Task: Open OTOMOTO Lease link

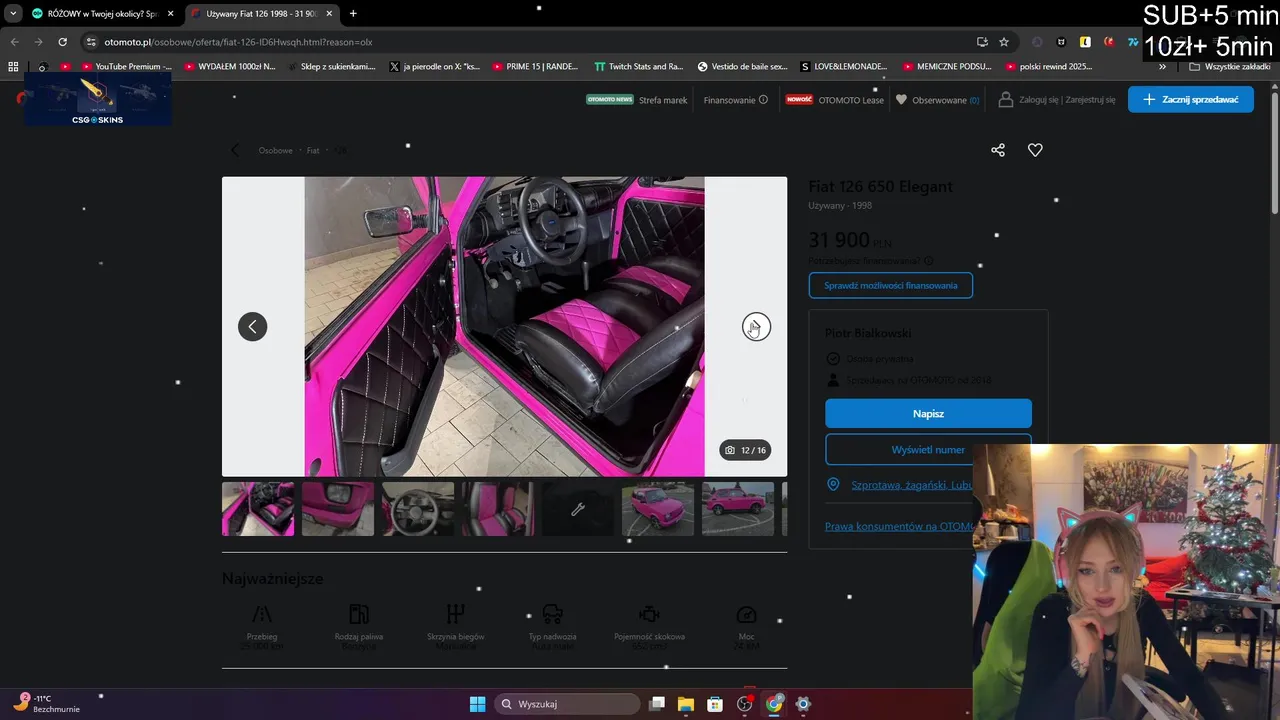Action: [x=835, y=100]
